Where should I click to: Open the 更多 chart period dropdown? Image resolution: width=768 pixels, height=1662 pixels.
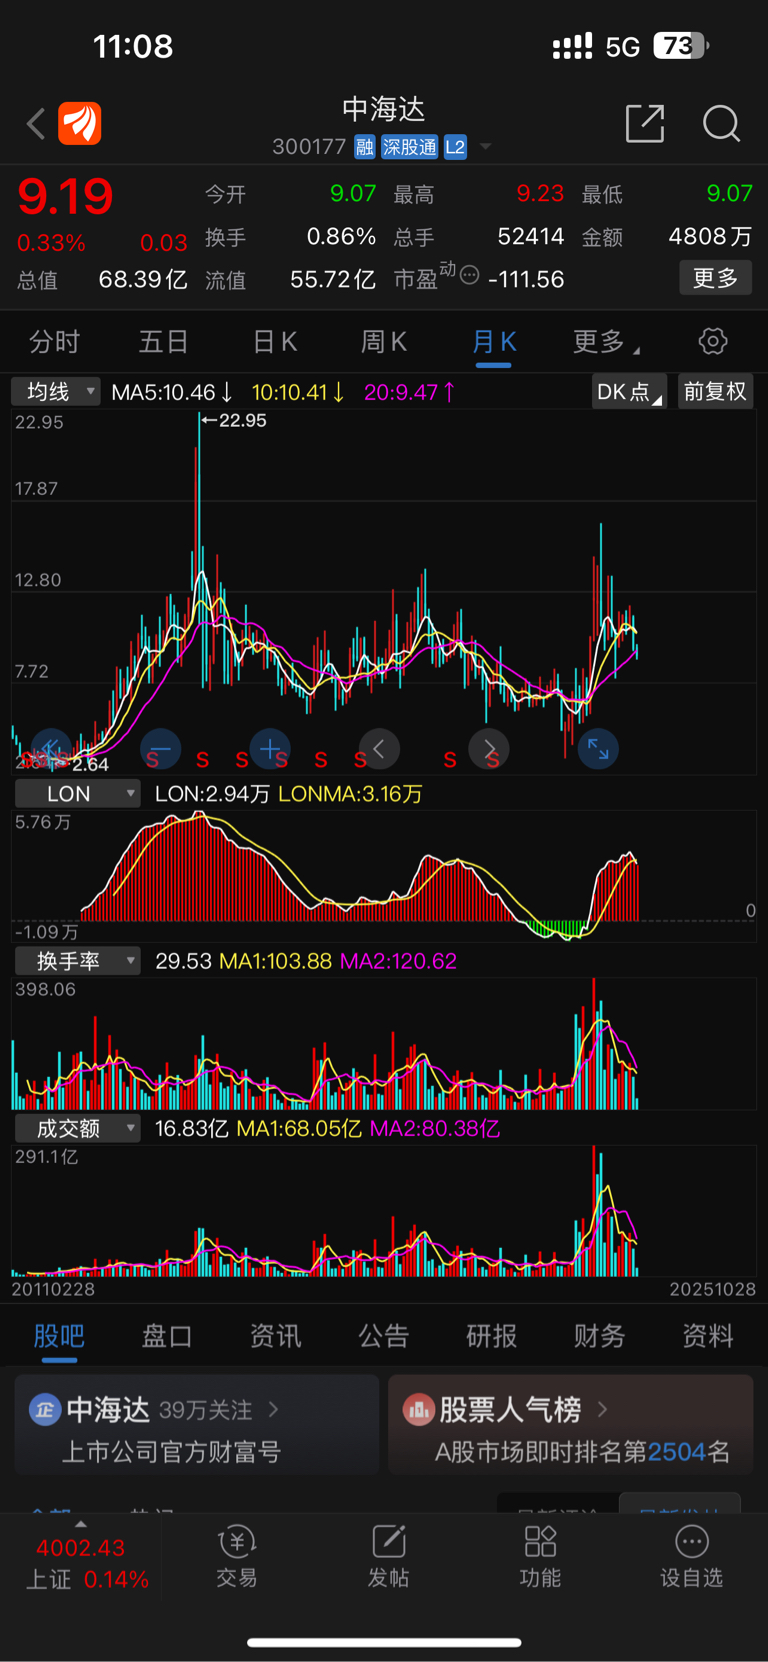pos(606,342)
